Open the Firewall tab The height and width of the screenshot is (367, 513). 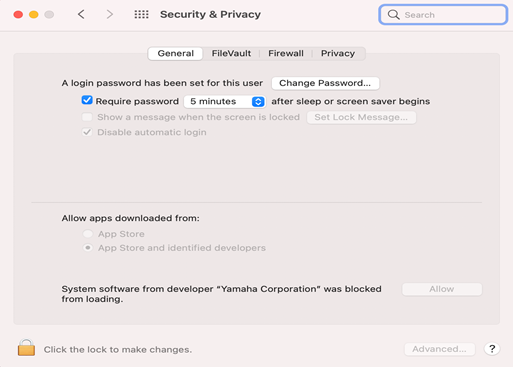tap(286, 53)
